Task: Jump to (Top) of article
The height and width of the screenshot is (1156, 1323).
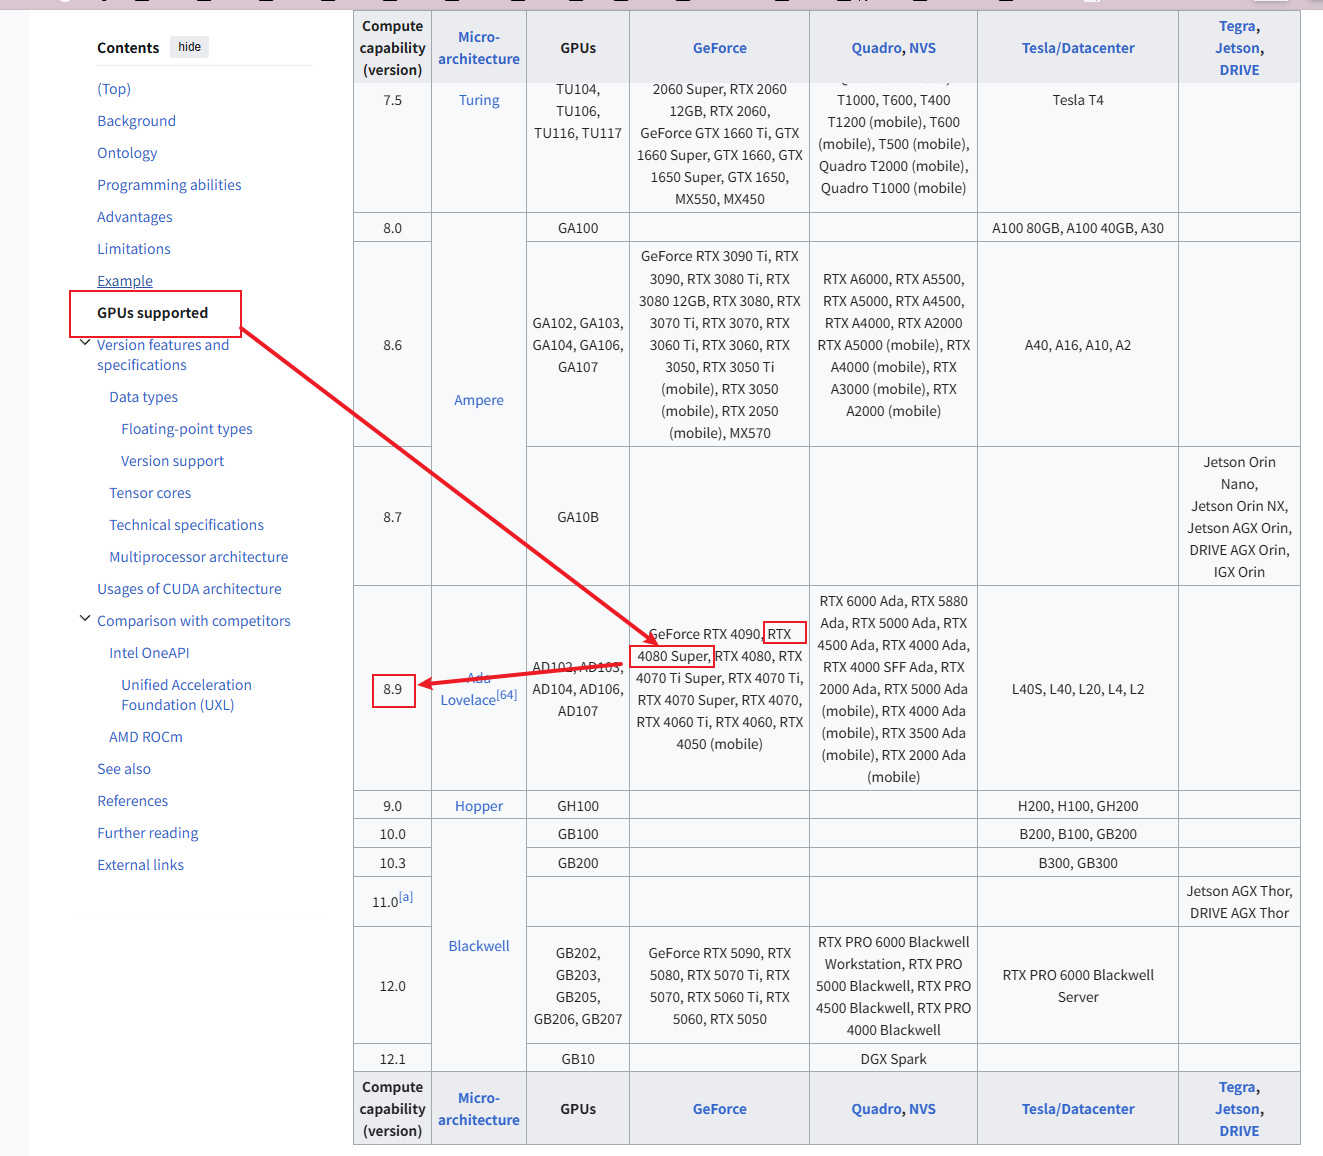Action: tap(114, 89)
